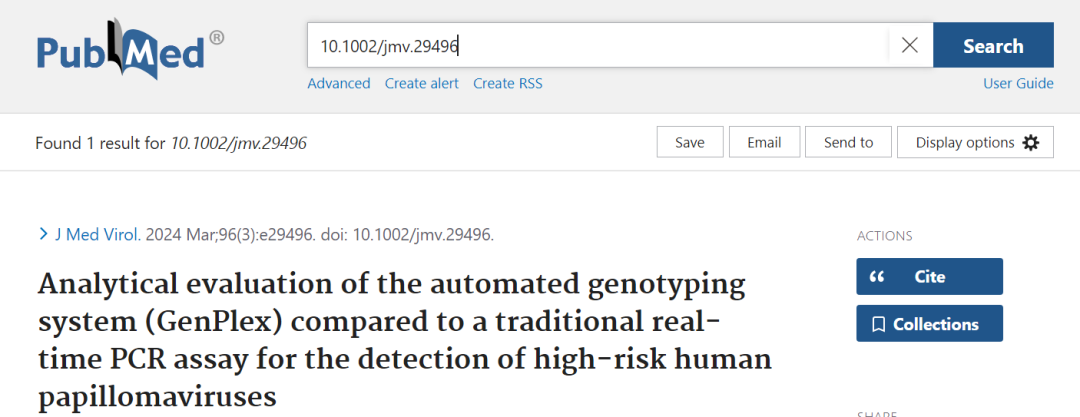Click the Email button
The image size is (1080, 417).
[764, 143]
